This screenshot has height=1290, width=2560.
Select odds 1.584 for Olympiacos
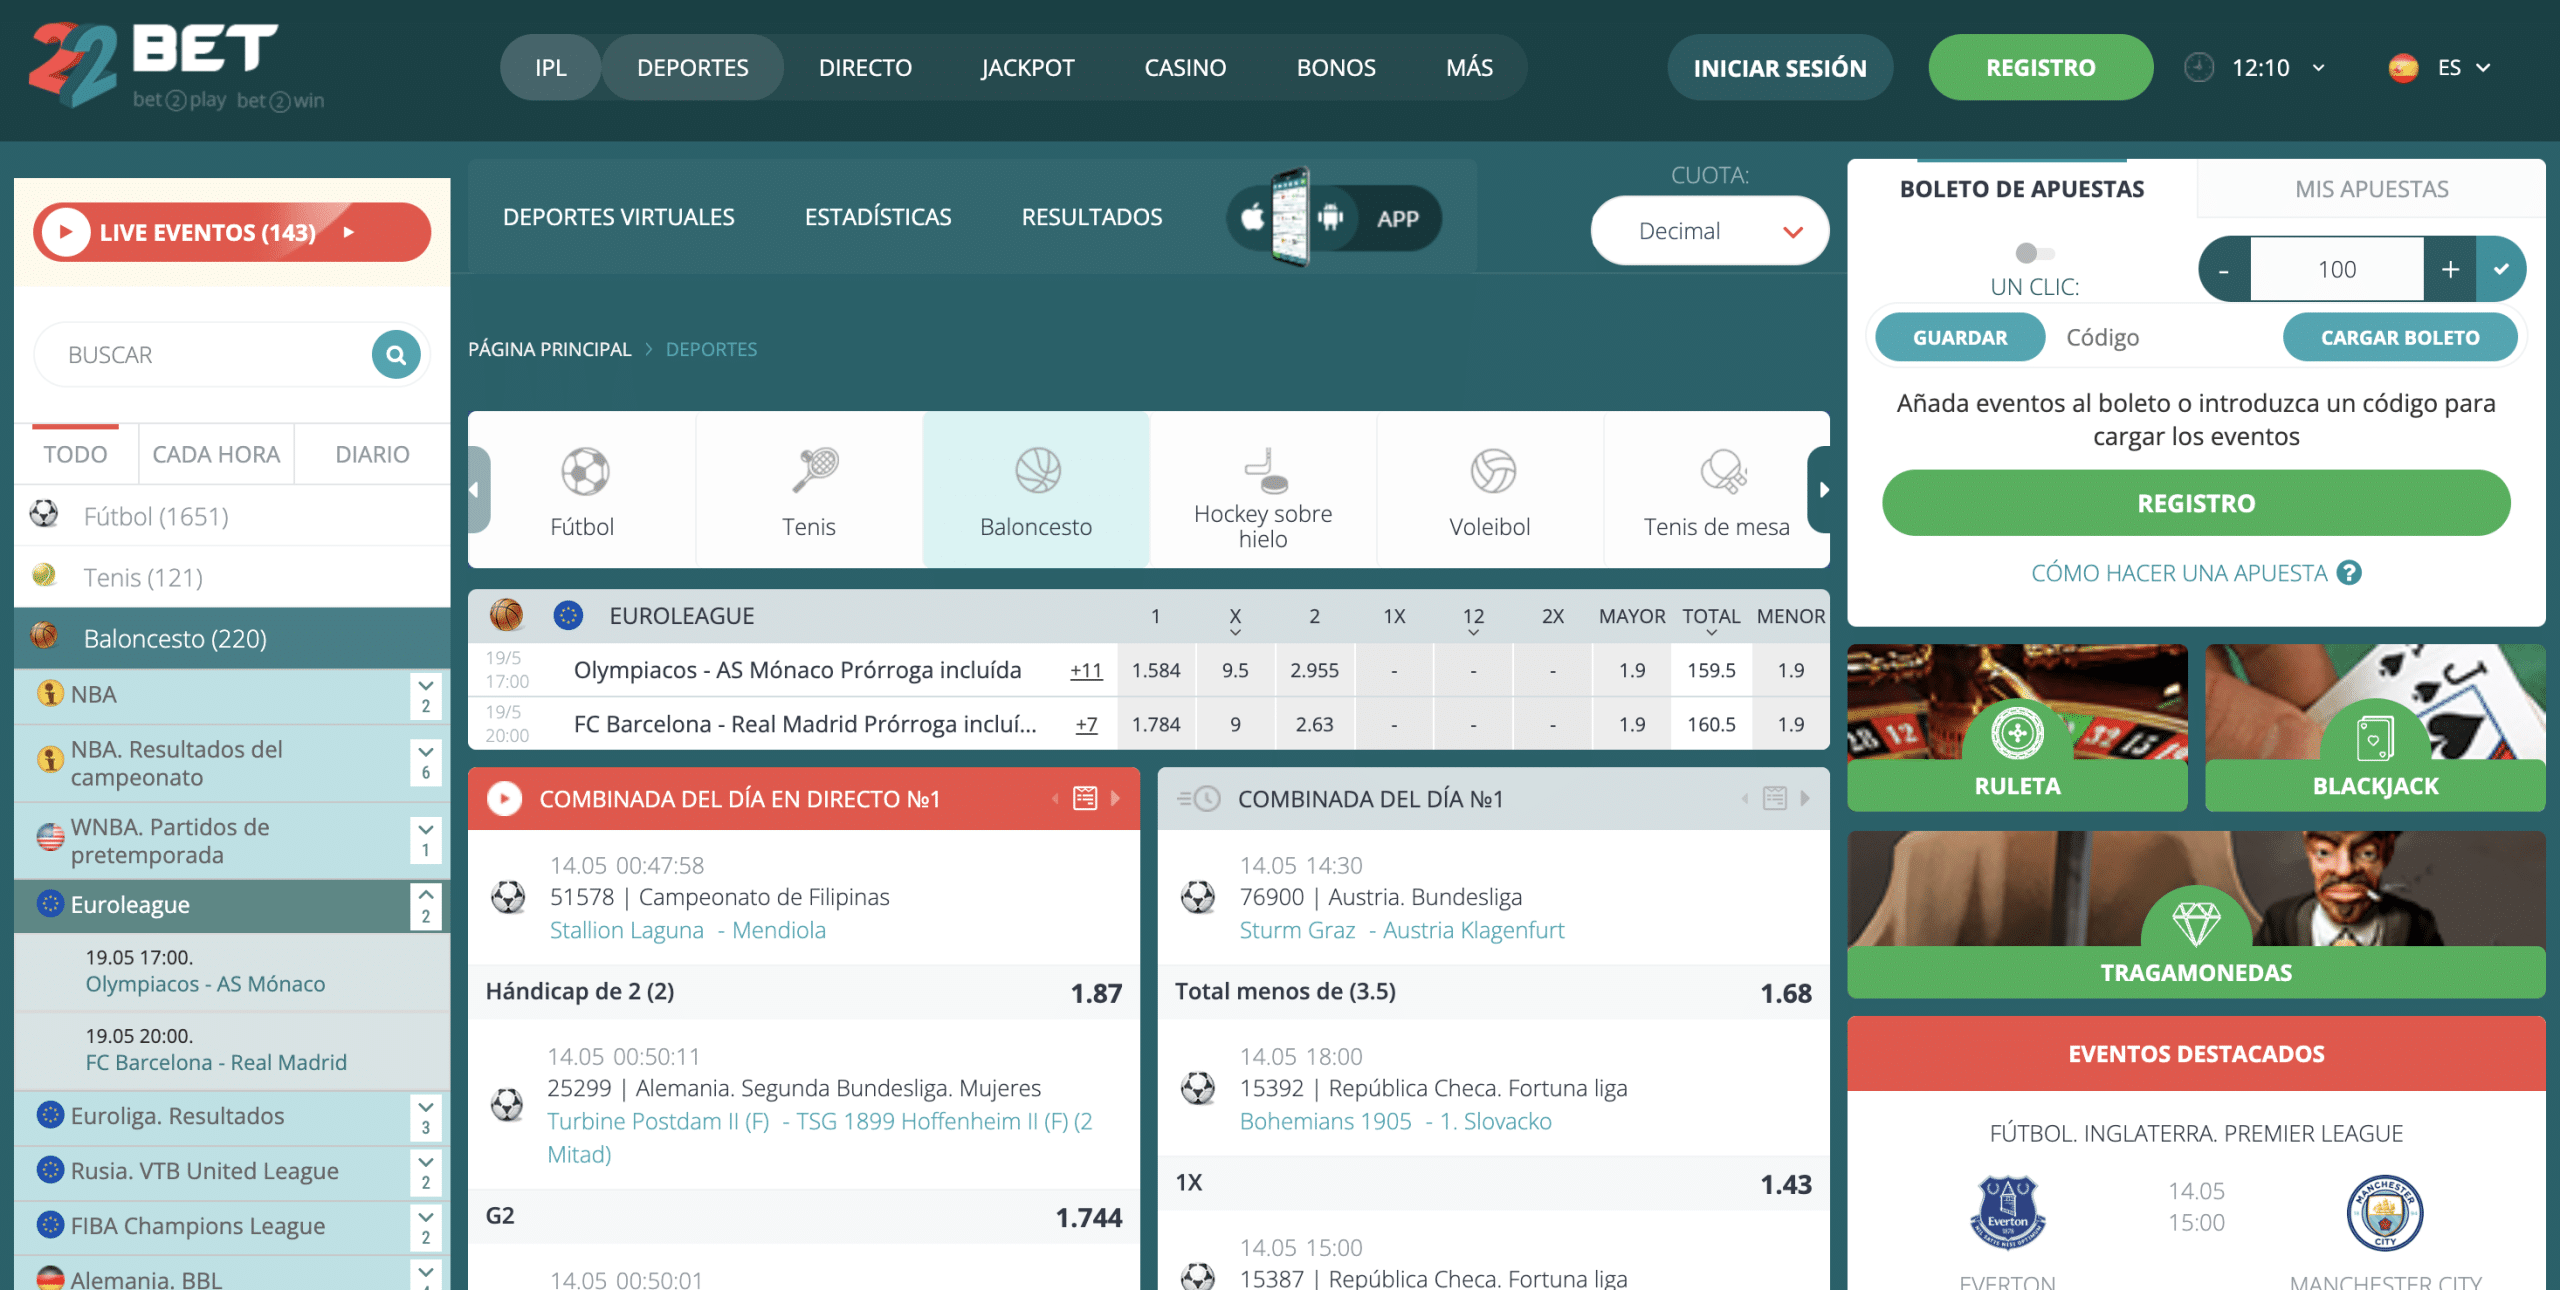1156,670
